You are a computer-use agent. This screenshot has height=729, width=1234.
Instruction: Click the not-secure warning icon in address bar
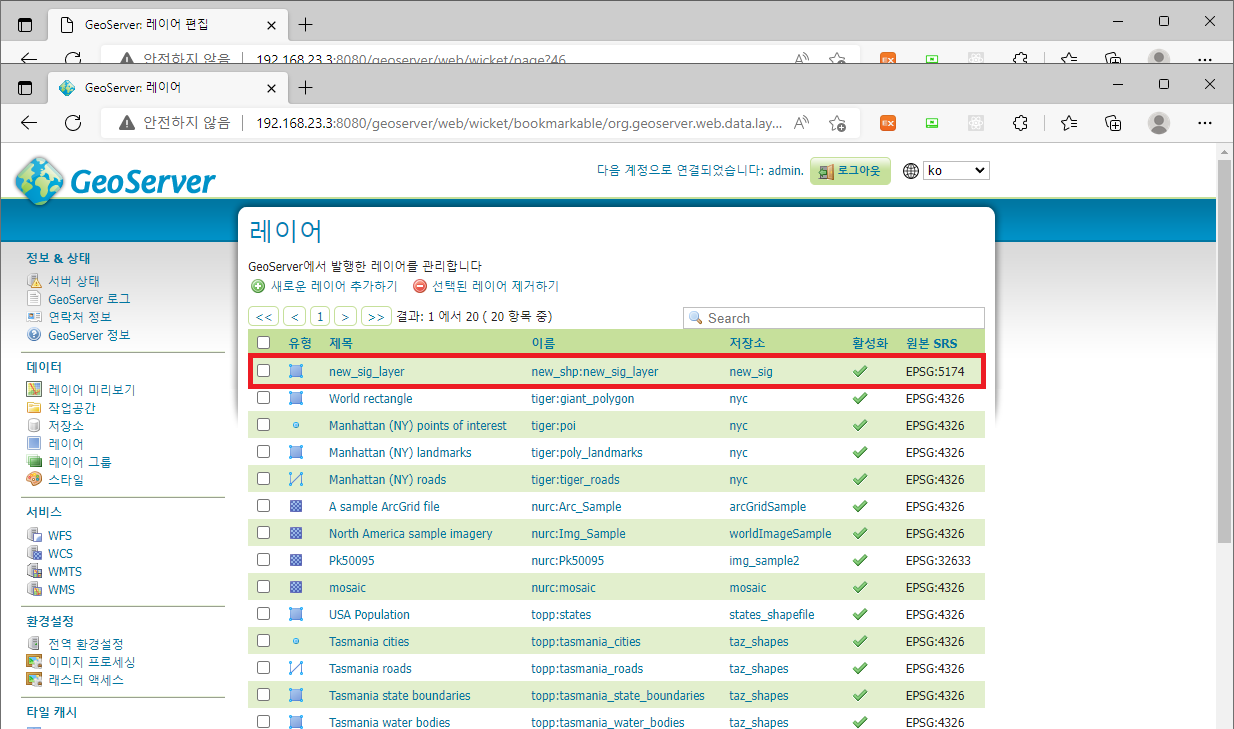coord(126,123)
